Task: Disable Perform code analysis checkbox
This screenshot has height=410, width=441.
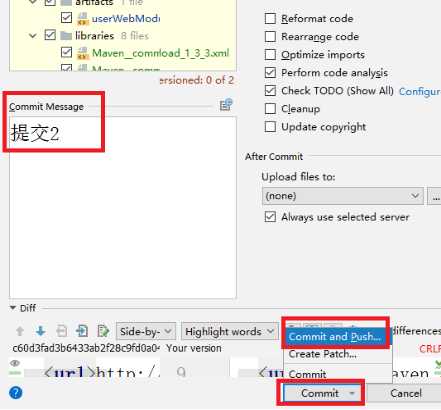Action: tap(270, 72)
